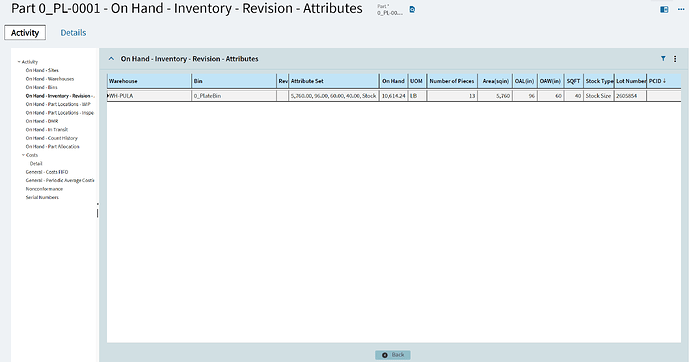Select On Hand - Warehouses in tree

pyautogui.click(x=50, y=79)
